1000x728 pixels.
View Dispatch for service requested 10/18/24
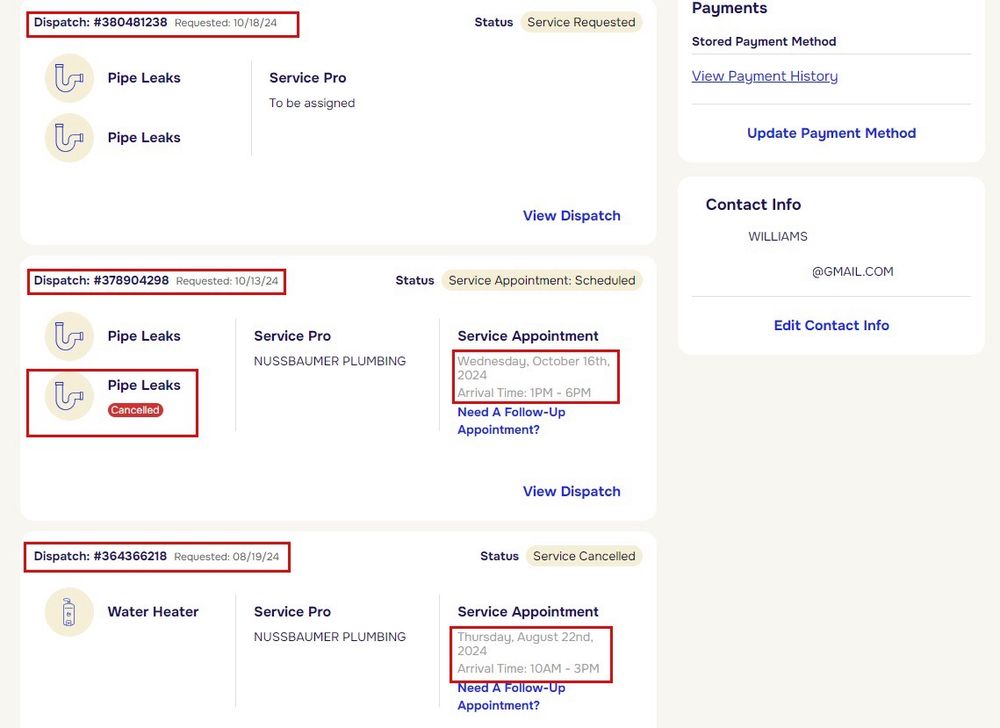(x=571, y=216)
